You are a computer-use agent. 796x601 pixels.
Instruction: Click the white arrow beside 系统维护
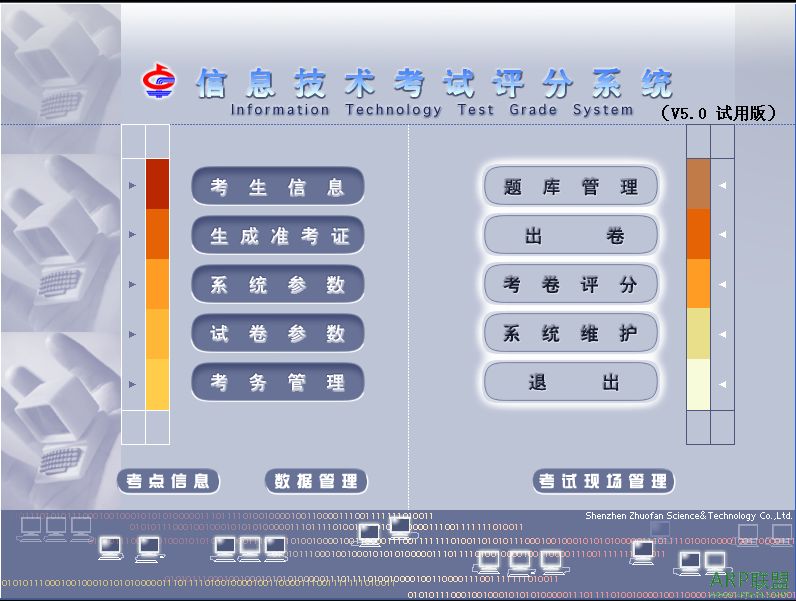[x=722, y=334]
